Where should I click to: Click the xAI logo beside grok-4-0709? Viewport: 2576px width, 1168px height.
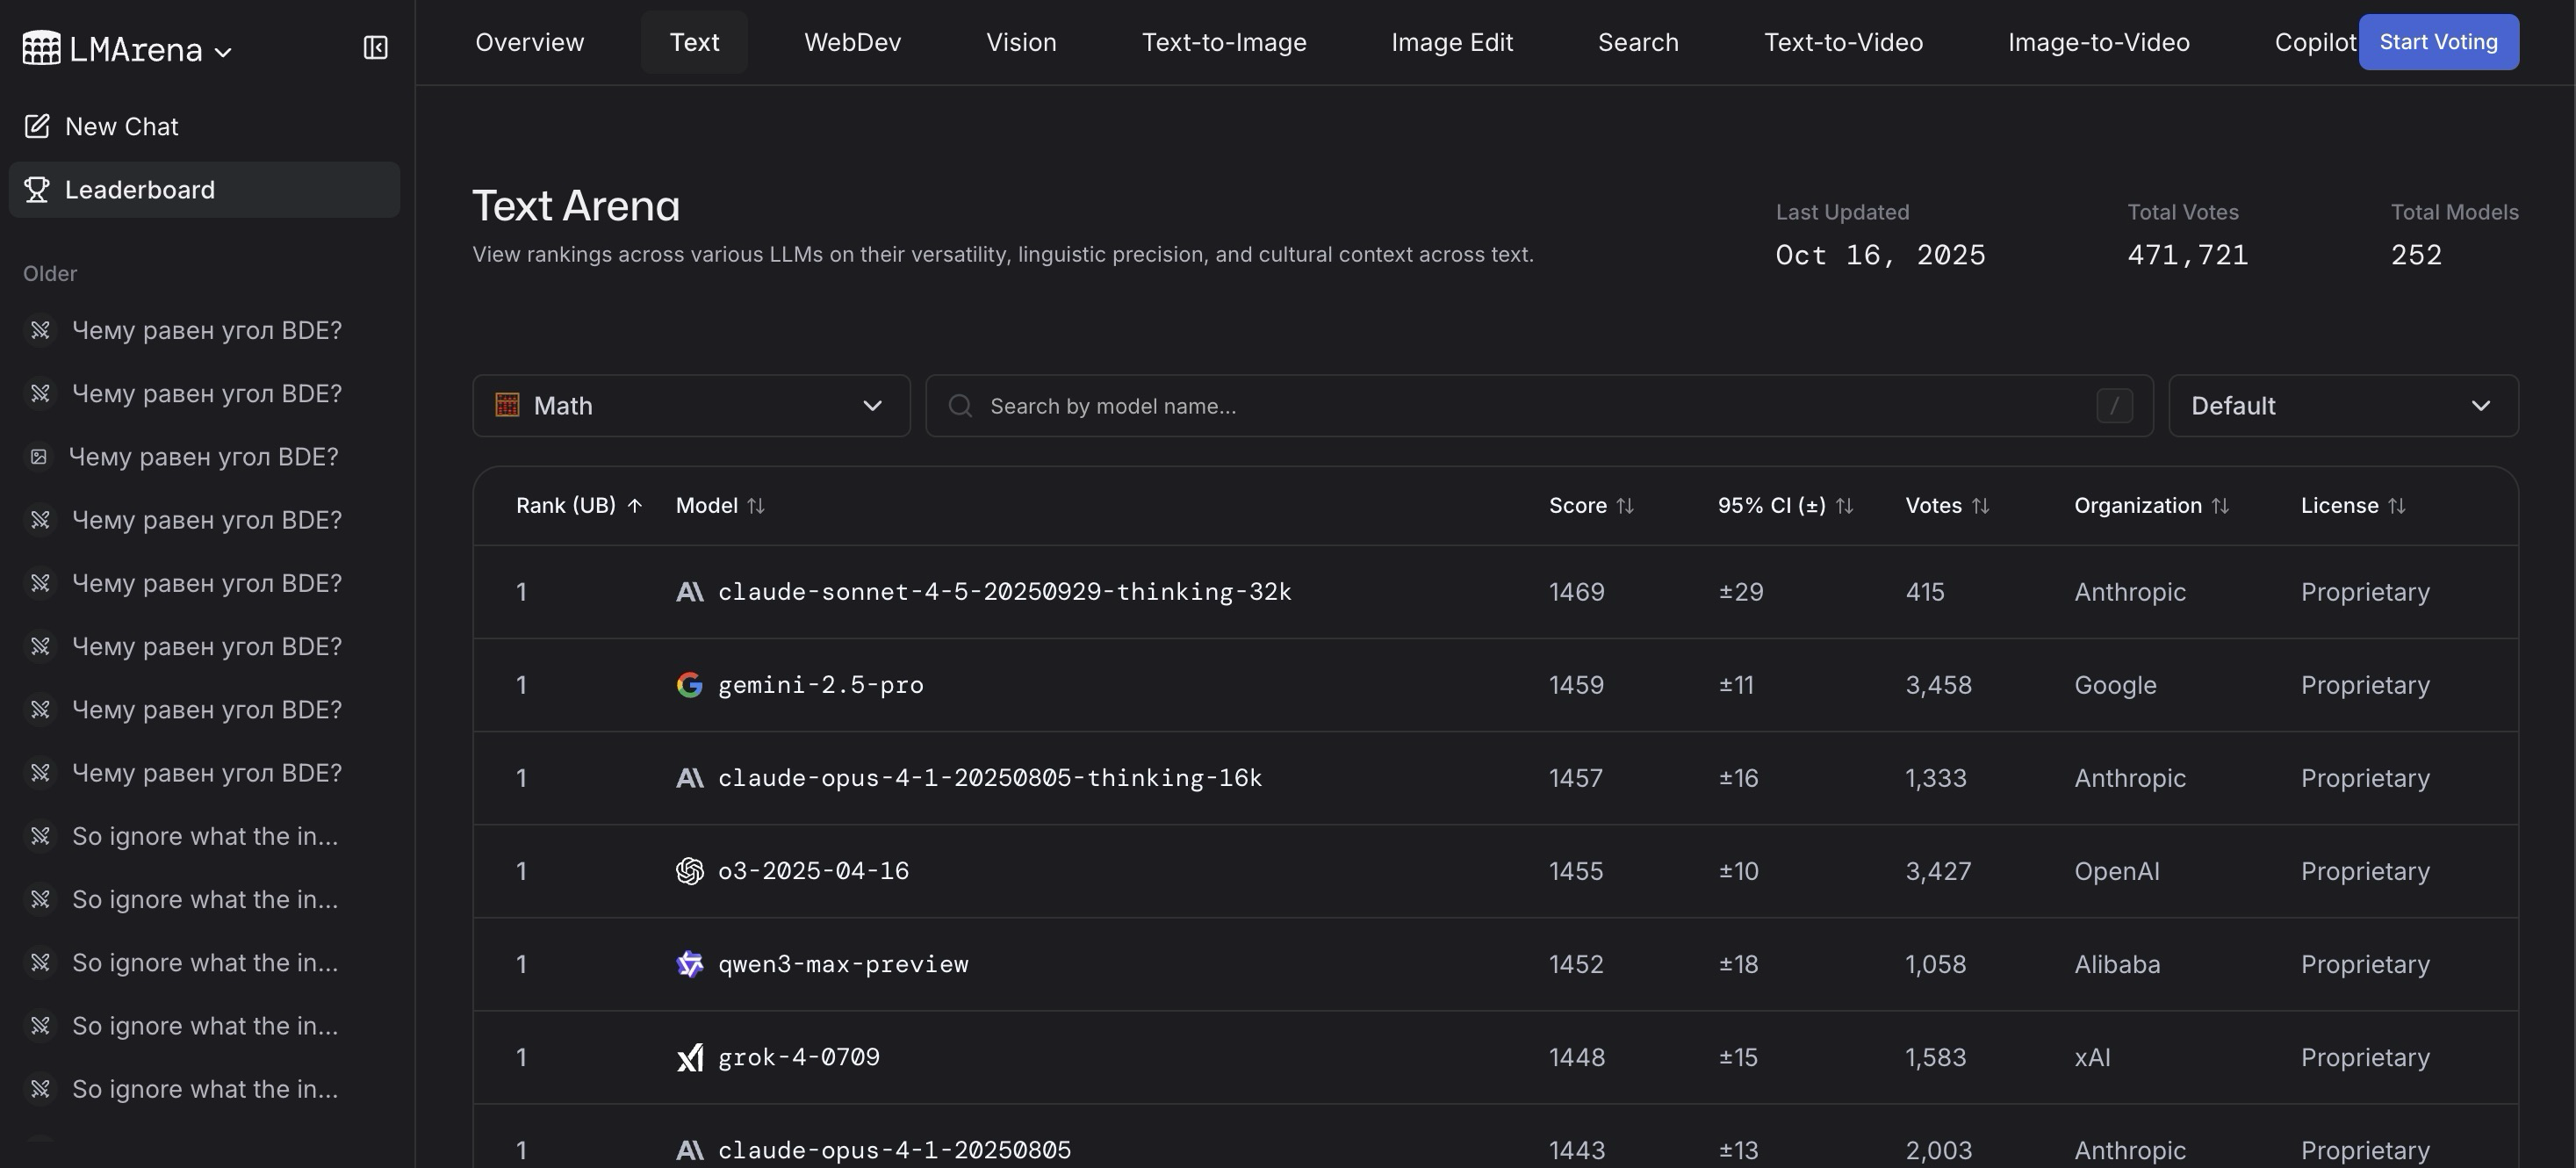689,1057
